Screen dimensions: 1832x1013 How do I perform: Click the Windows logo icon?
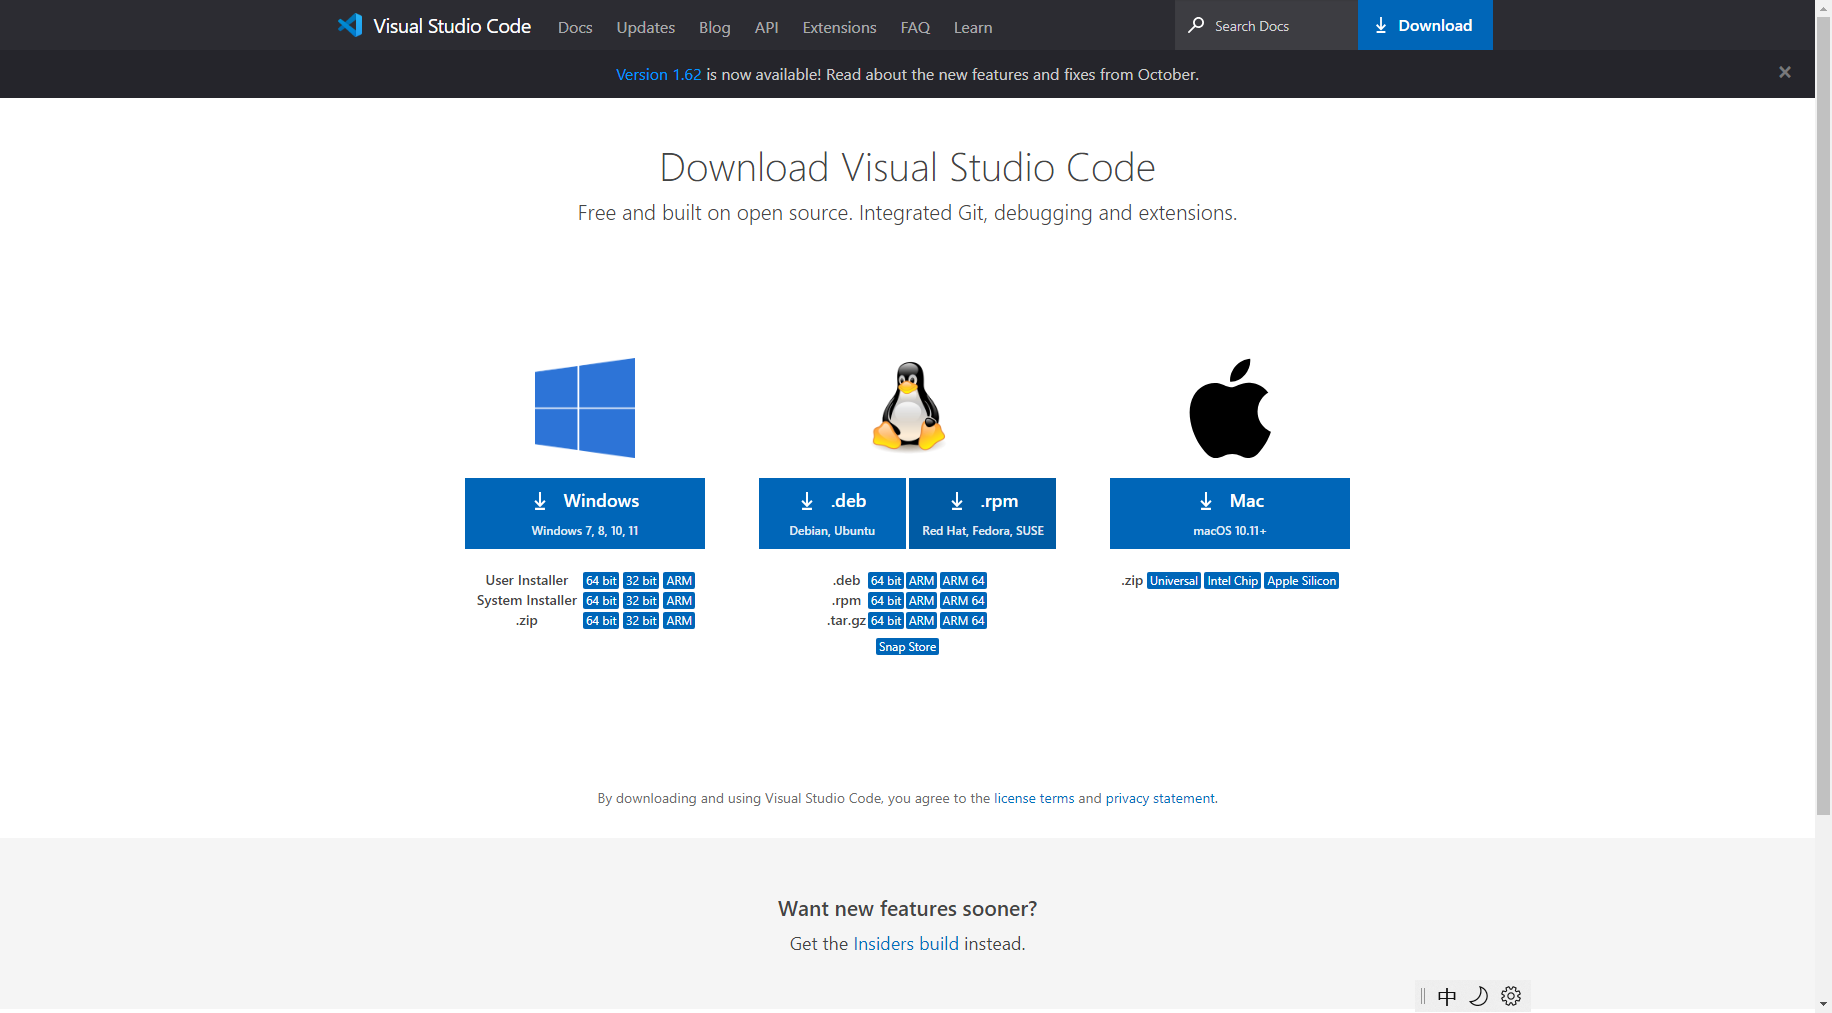click(585, 408)
